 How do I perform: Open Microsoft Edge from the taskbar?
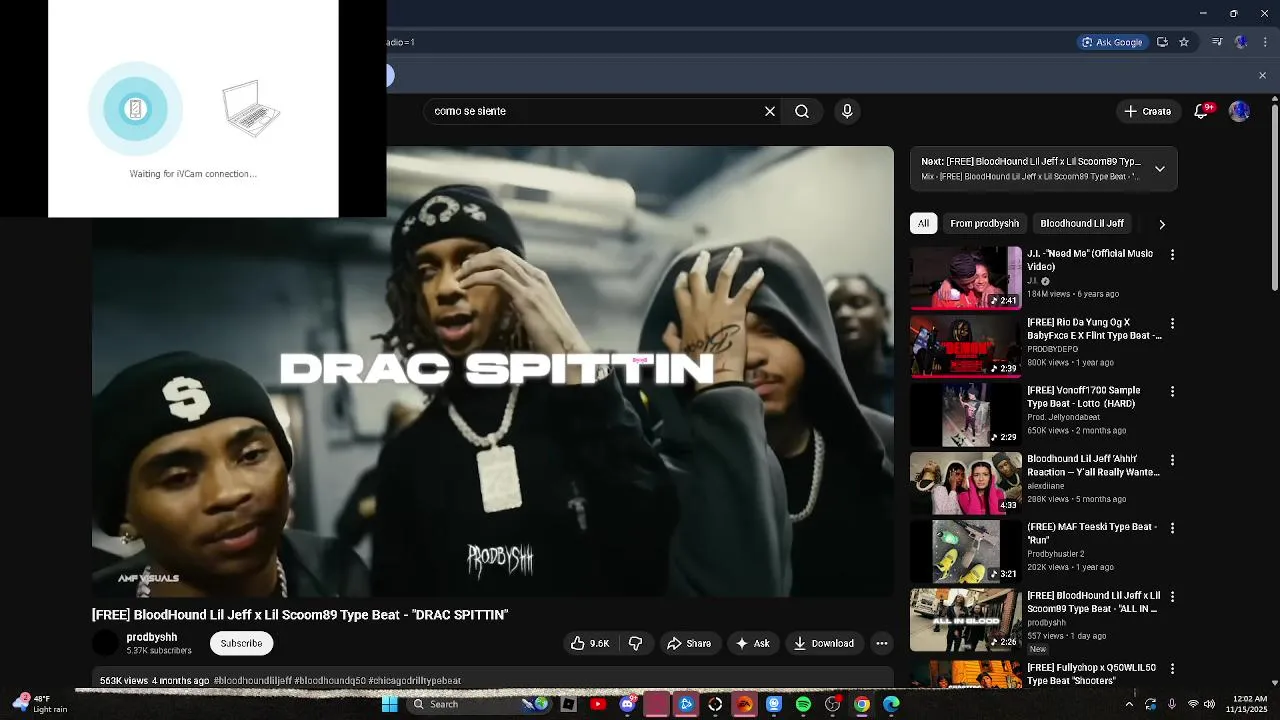tap(891, 704)
